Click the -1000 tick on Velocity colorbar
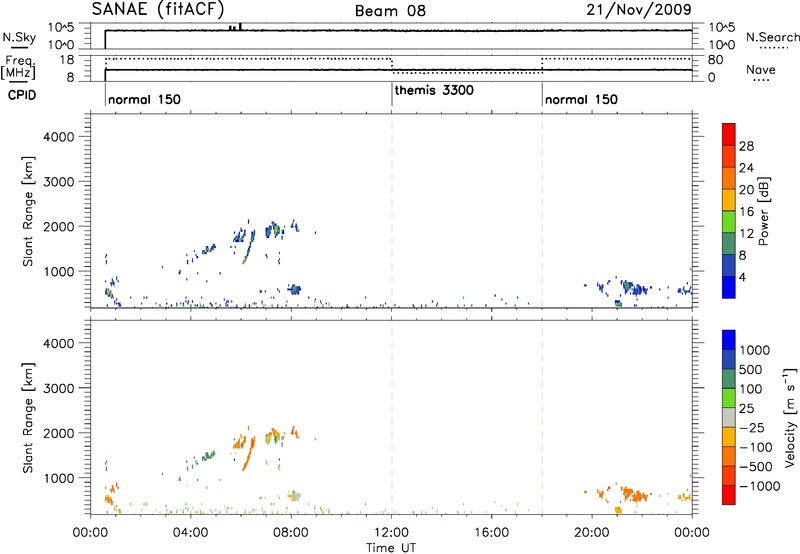 tap(760, 486)
